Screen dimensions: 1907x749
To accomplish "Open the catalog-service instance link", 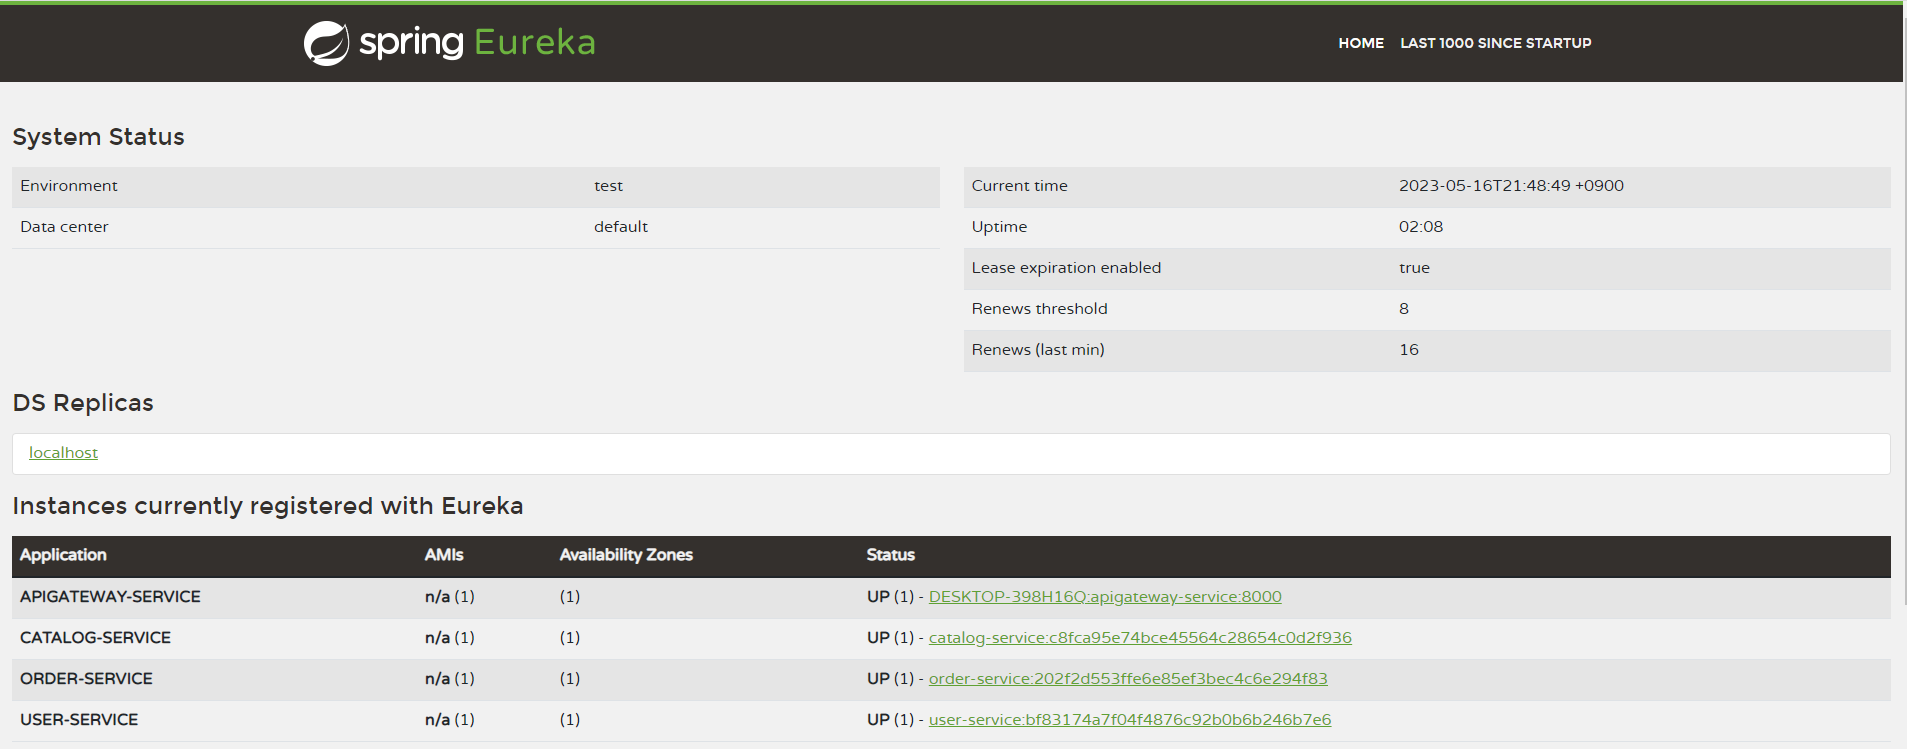I will (1140, 638).
